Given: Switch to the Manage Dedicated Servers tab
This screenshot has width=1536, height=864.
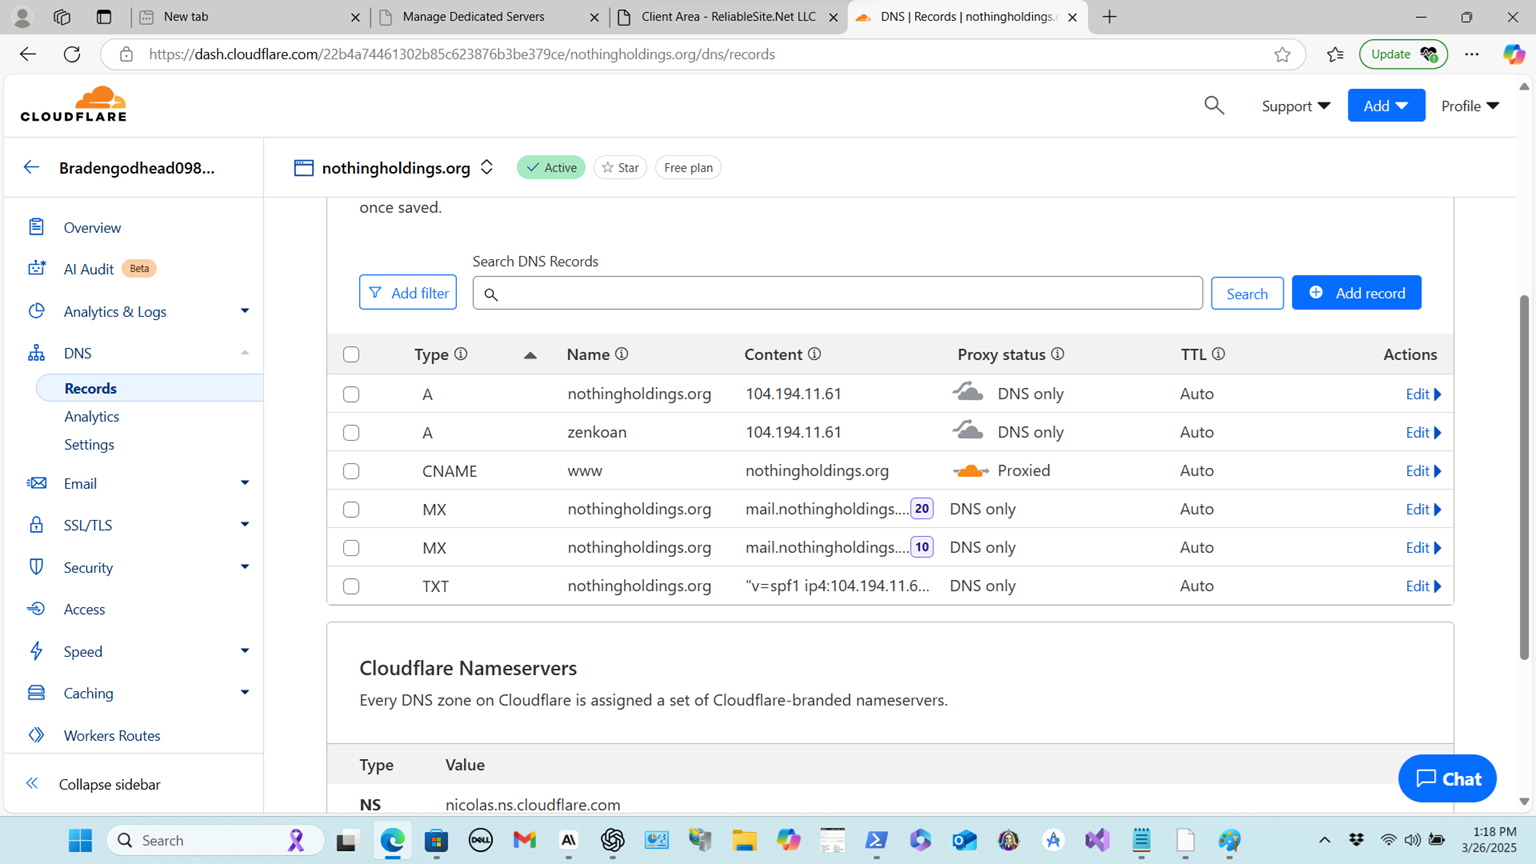Looking at the screenshot, I should coord(489,17).
